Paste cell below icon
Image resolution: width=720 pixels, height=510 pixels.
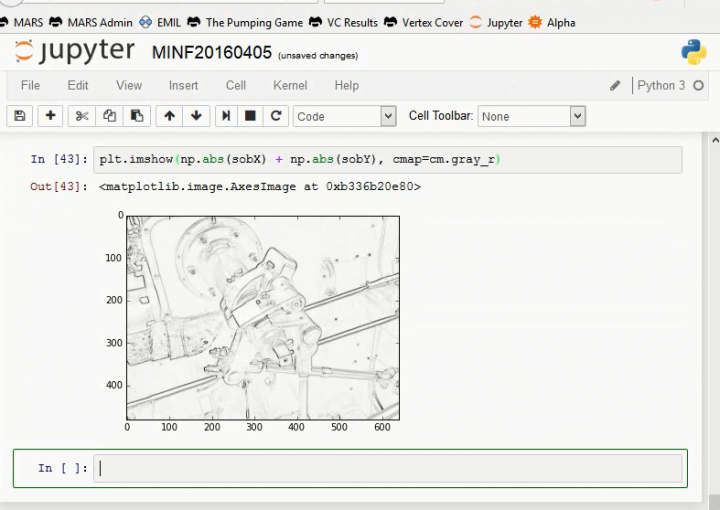[x=137, y=116]
